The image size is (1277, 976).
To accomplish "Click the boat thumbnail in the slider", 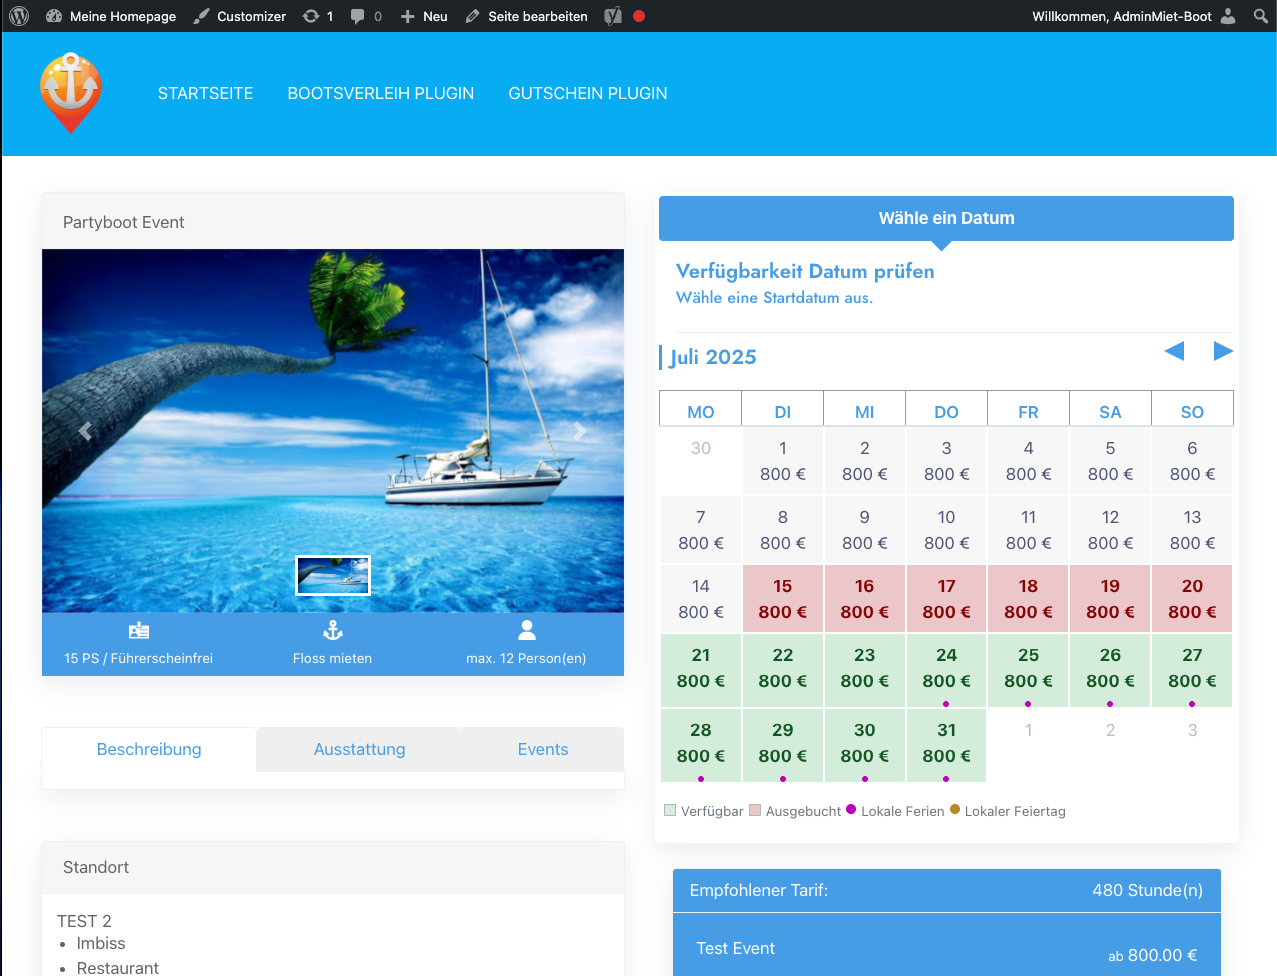I will tap(333, 575).
